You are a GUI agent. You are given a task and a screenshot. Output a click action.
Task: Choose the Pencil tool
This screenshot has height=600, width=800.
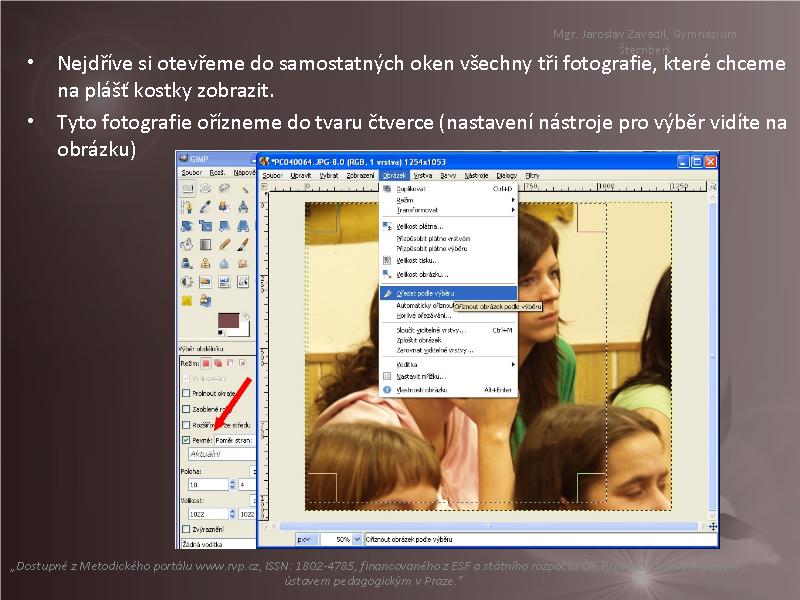[x=224, y=244]
